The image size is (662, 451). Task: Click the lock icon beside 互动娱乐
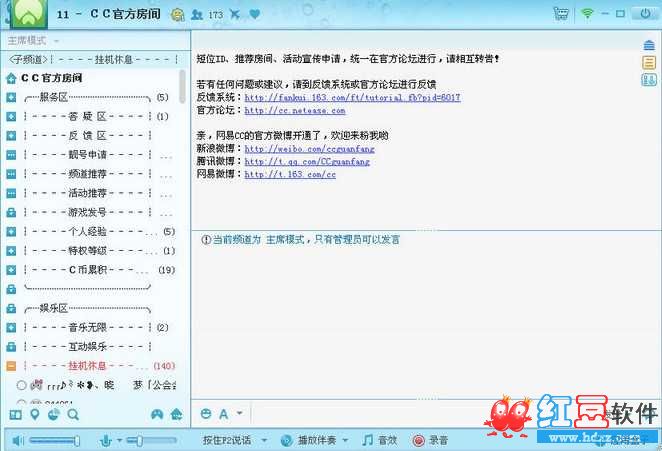point(11,347)
